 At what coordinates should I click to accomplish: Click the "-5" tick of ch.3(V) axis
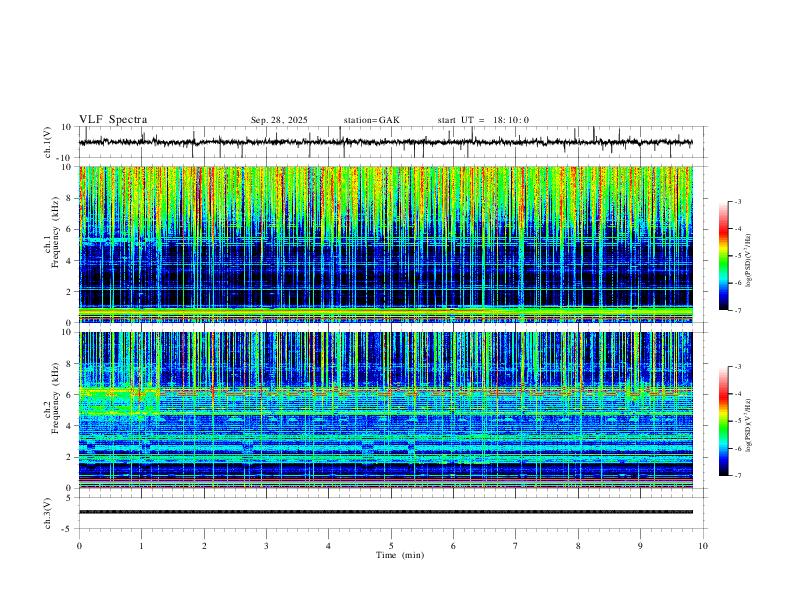68,529
